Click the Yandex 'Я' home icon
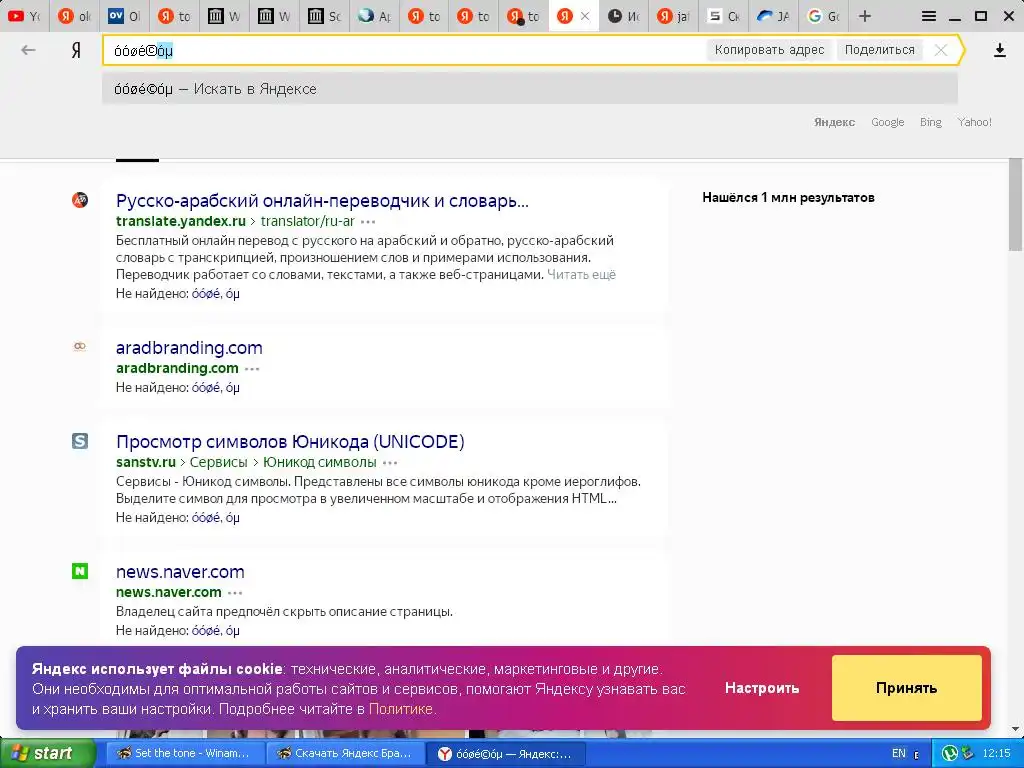This screenshot has height=768, width=1024. [x=76, y=50]
